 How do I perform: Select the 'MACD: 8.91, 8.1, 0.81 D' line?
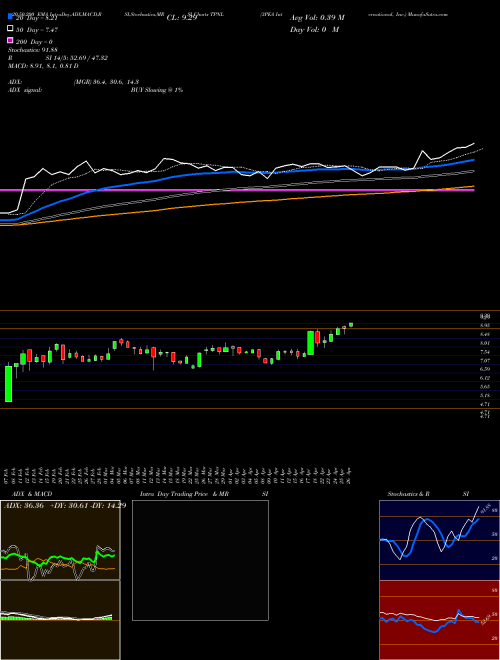click(43, 66)
